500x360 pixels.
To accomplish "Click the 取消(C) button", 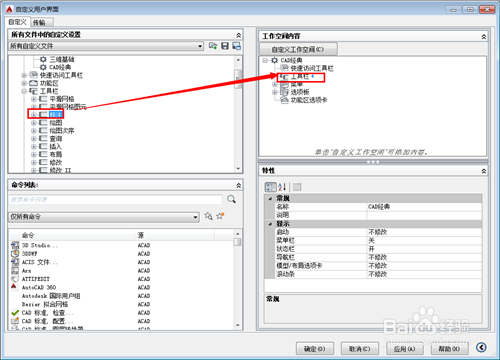I will (360, 349).
